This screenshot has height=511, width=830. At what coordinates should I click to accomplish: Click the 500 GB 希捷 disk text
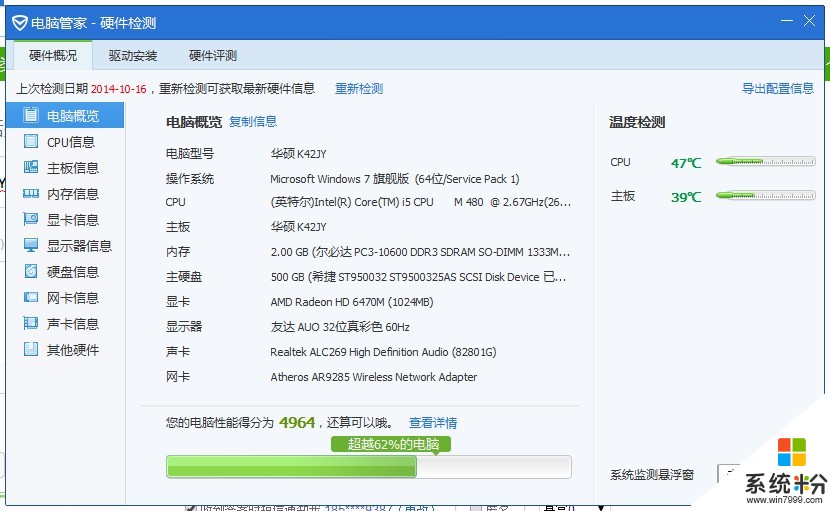click(418, 277)
